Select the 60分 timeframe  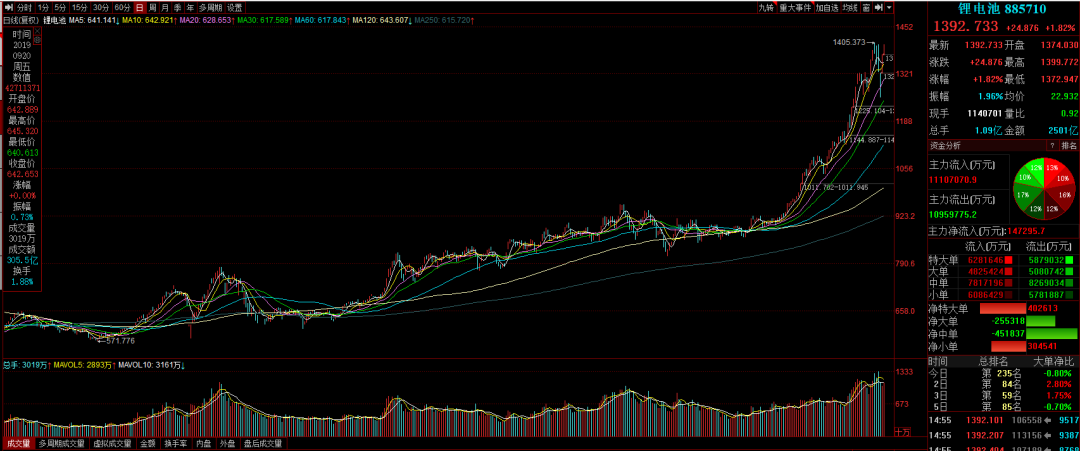[x=123, y=7]
